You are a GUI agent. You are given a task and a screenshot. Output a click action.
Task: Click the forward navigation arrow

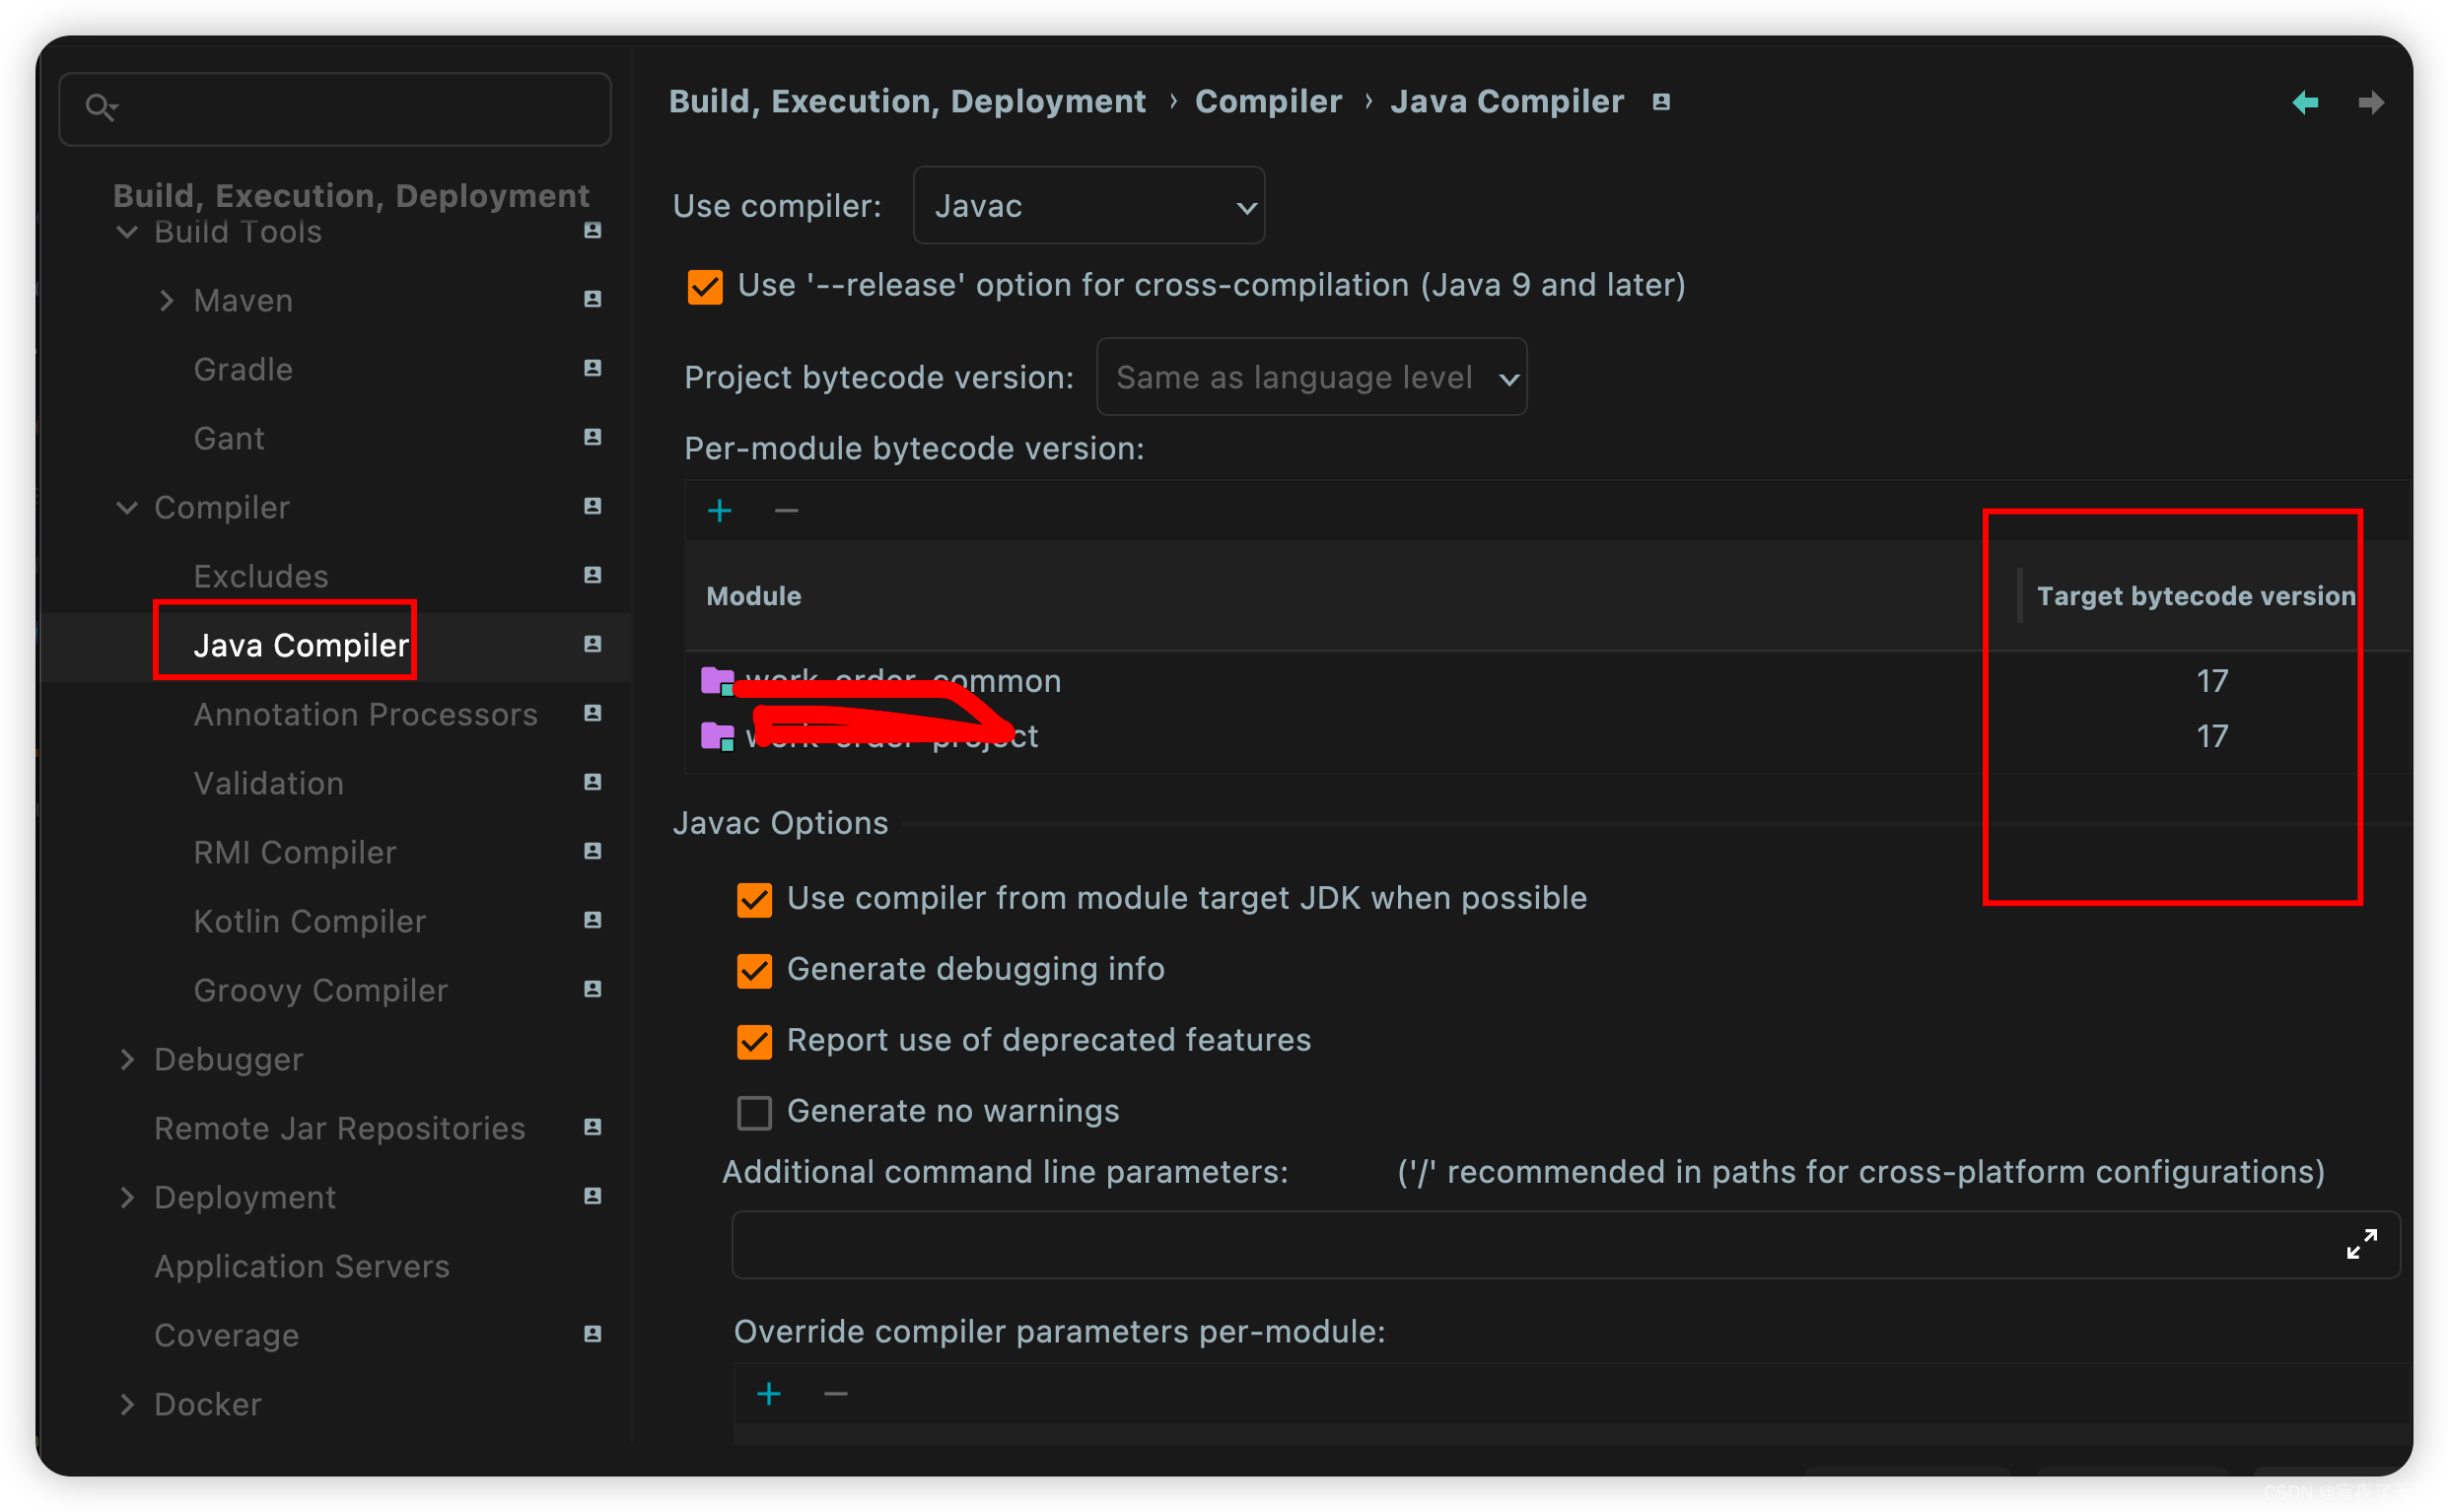(2370, 102)
